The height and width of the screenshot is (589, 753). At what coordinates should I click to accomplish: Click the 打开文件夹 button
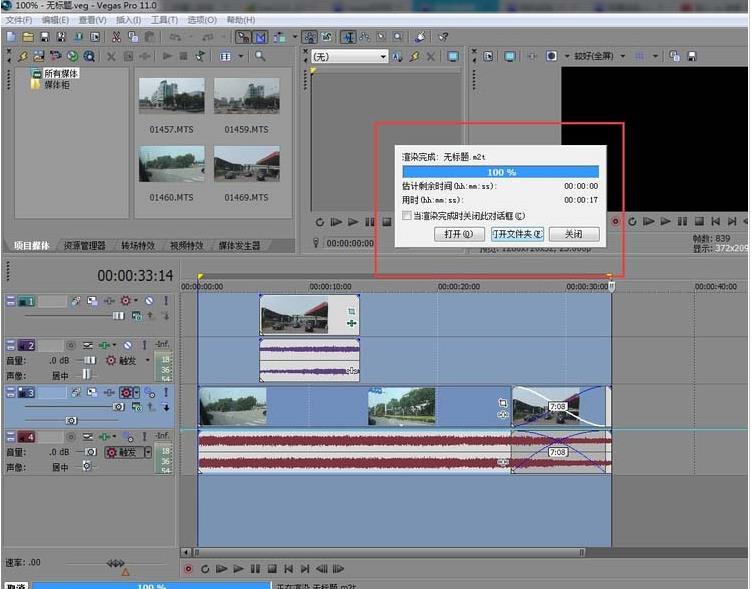pos(517,234)
